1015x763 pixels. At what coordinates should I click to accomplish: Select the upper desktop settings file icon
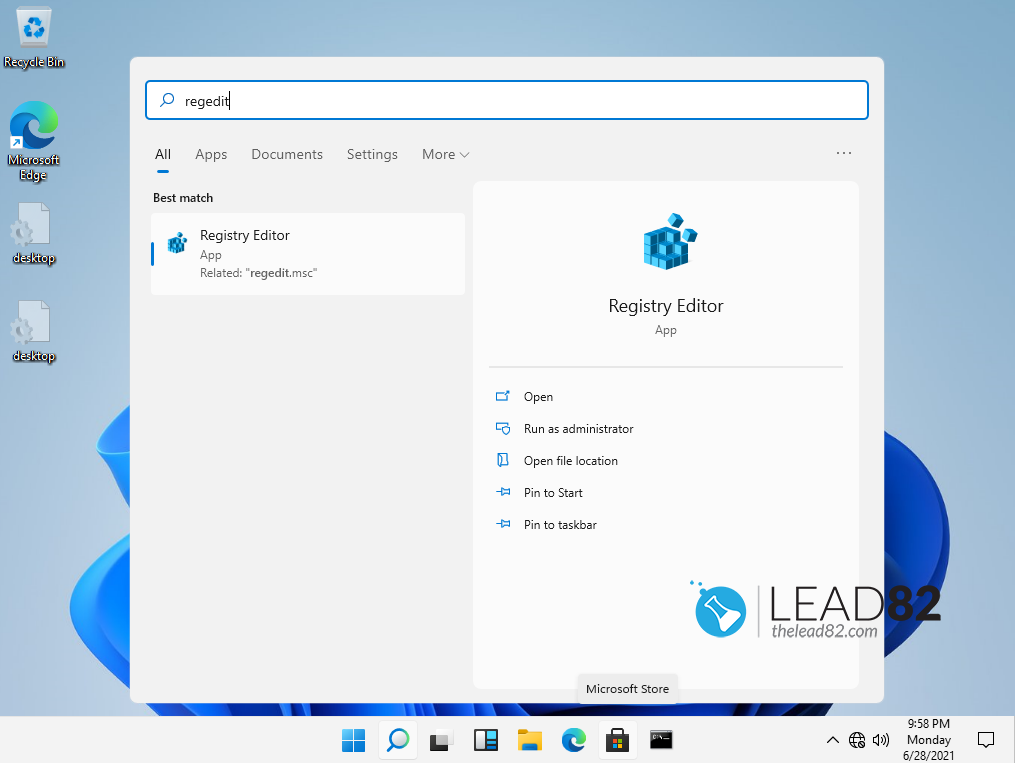click(33, 233)
